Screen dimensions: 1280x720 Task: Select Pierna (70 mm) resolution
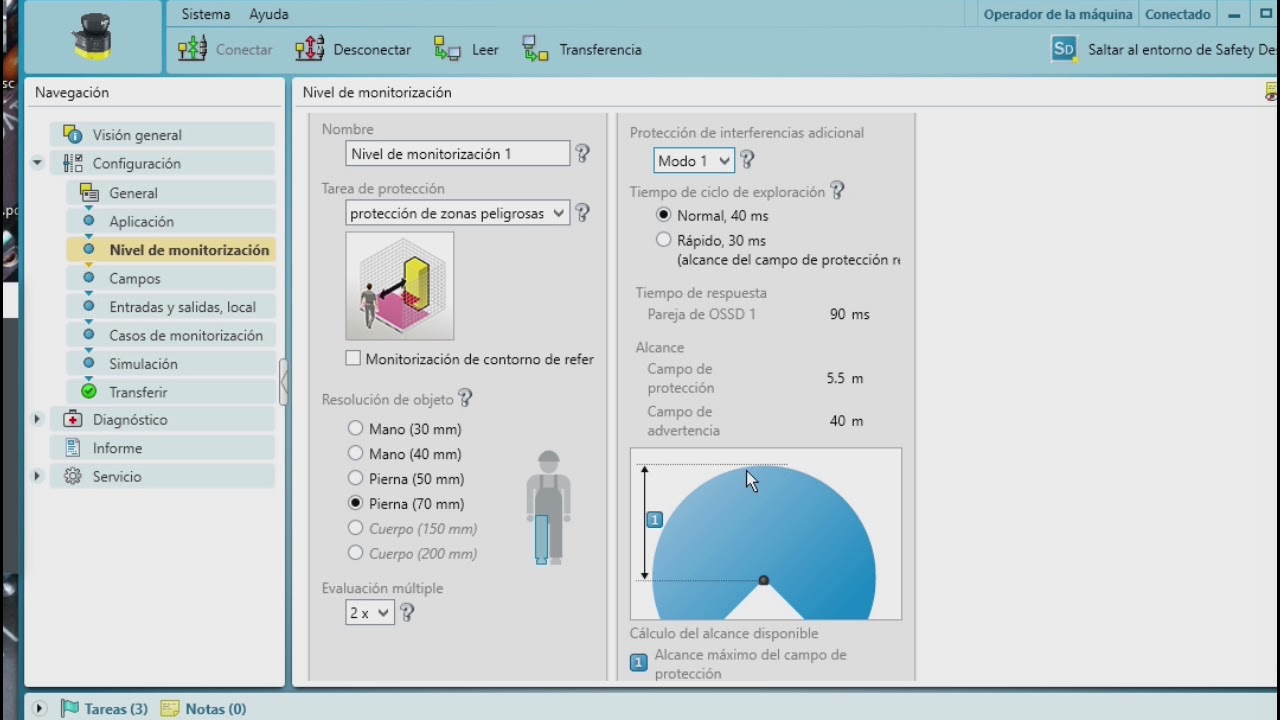point(355,503)
